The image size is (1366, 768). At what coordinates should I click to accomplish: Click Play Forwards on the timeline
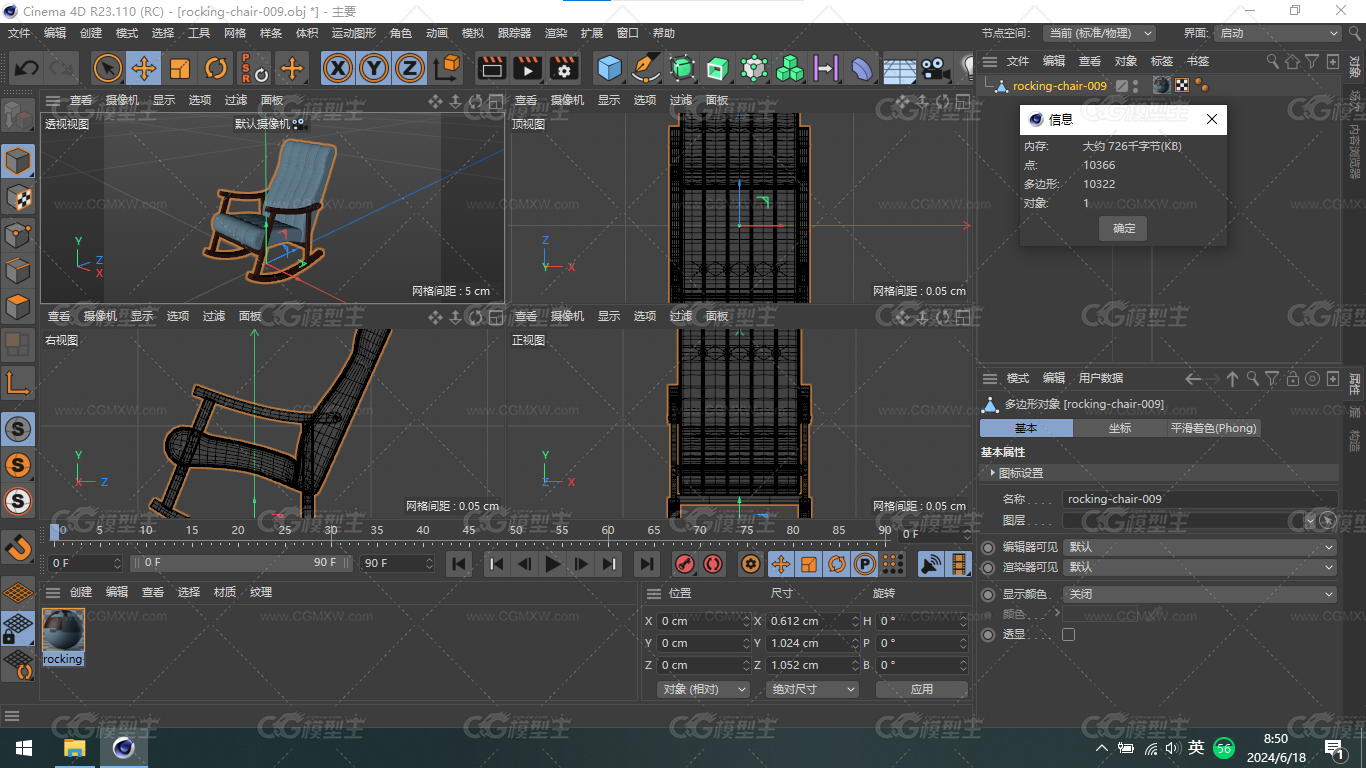click(553, 564)
